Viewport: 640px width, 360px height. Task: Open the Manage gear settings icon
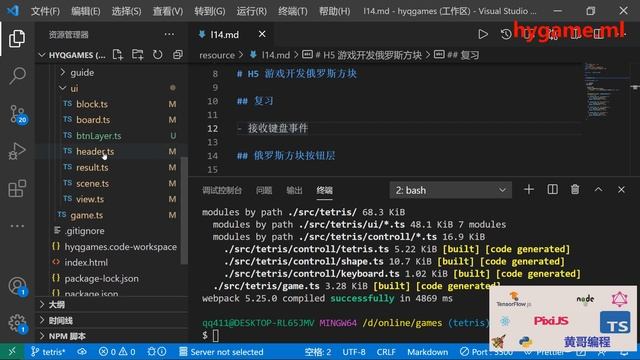17,323
